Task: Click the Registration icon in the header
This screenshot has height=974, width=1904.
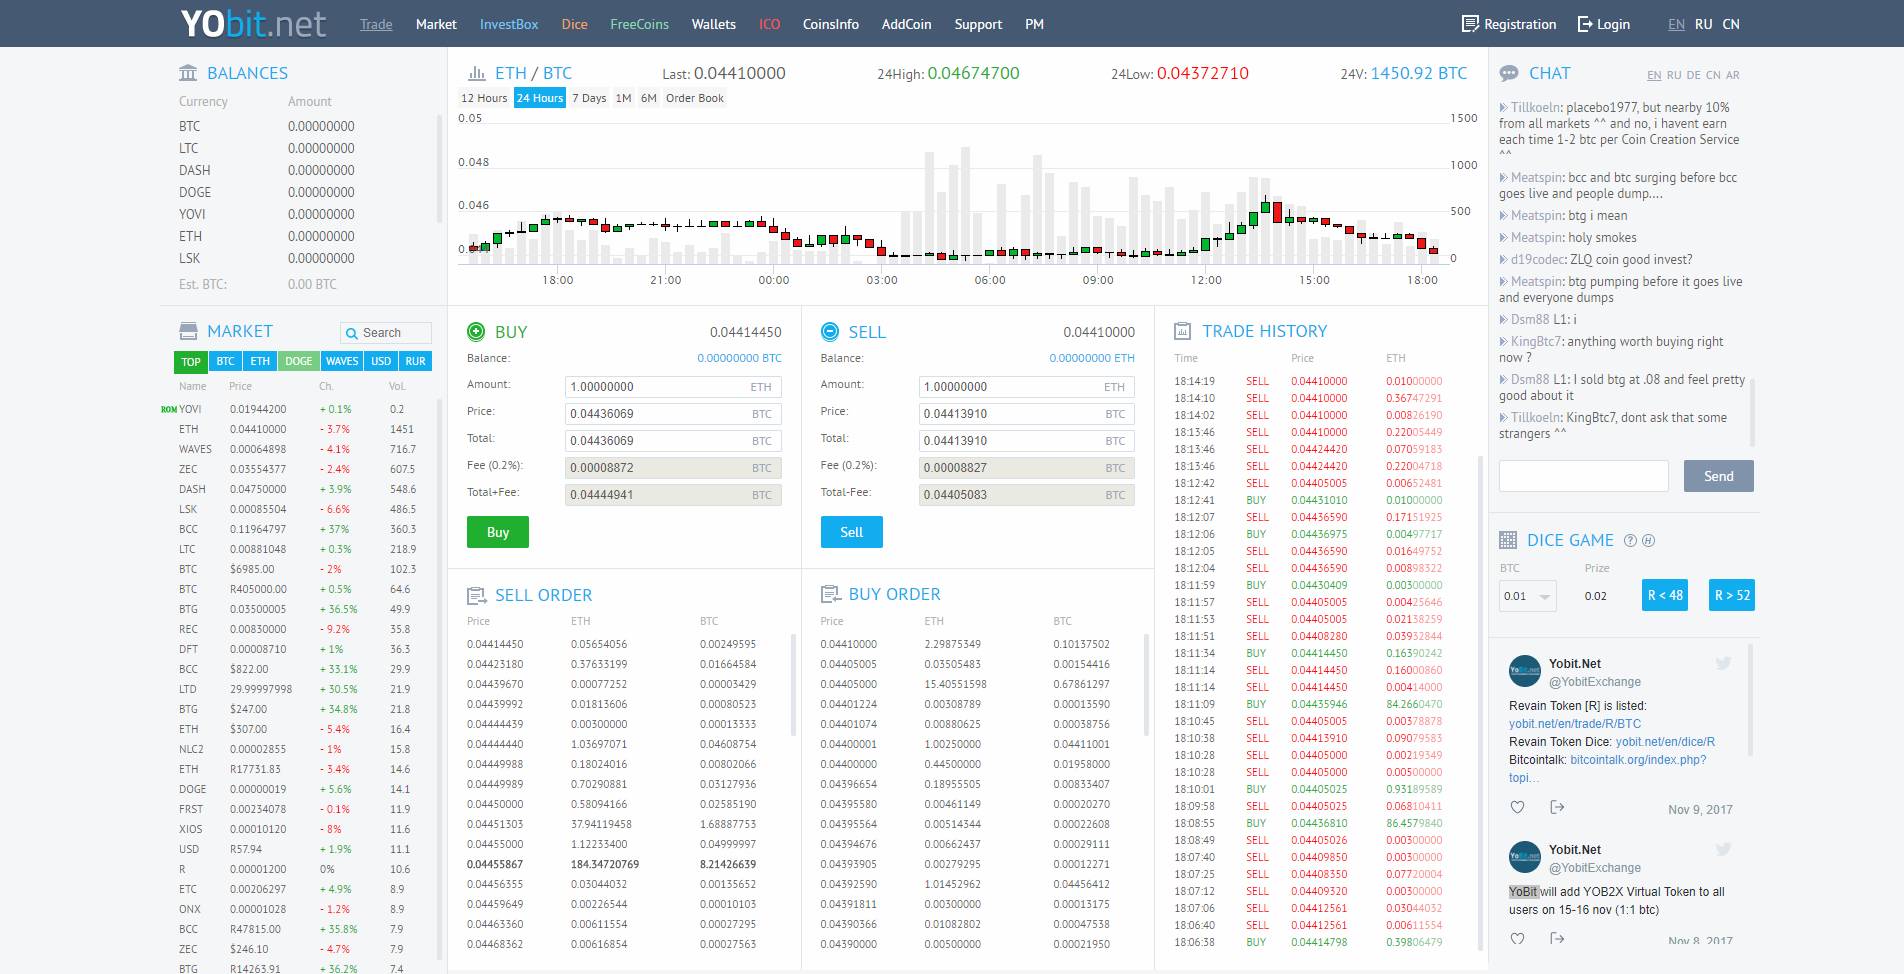Action: click(1470, 24)
